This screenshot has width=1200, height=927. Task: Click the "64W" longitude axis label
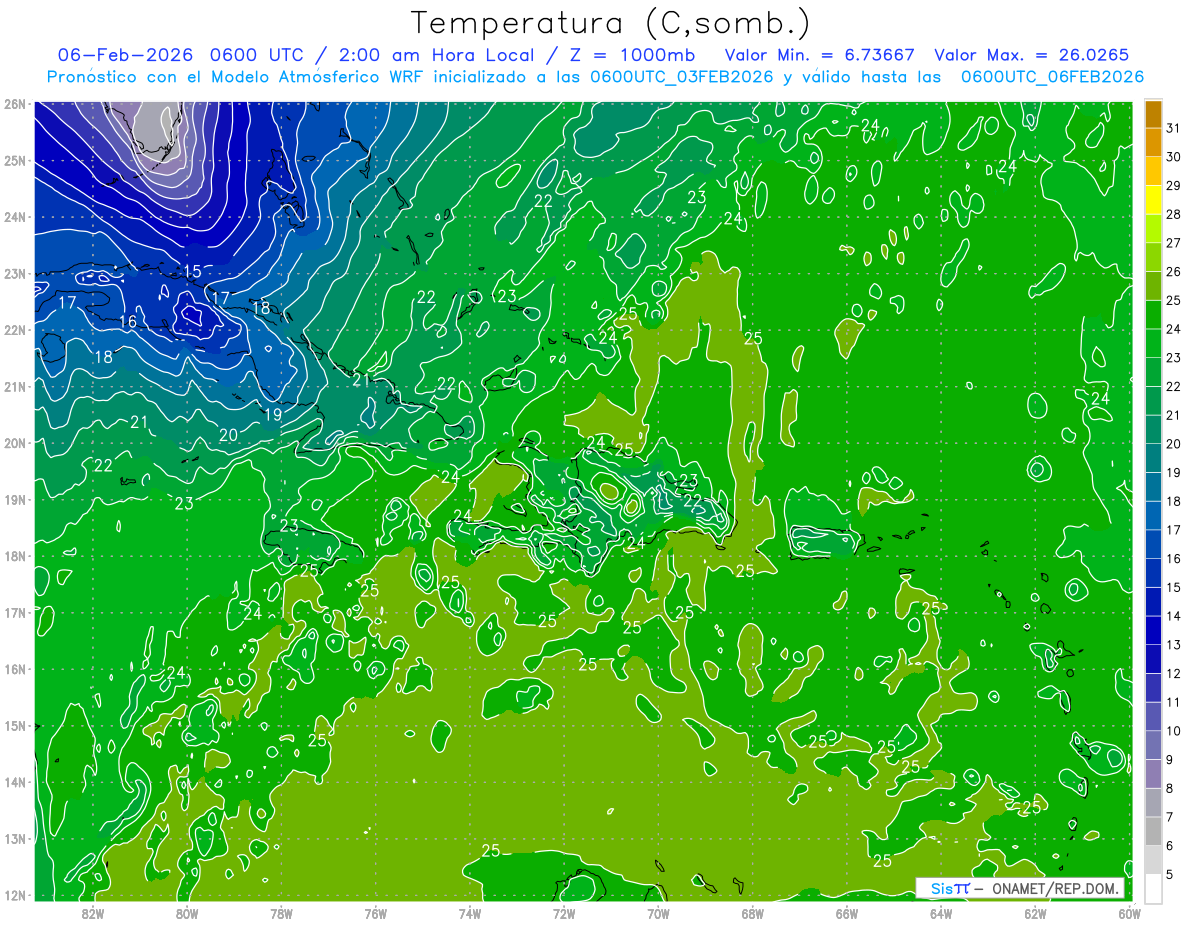[x=941, y=913]
